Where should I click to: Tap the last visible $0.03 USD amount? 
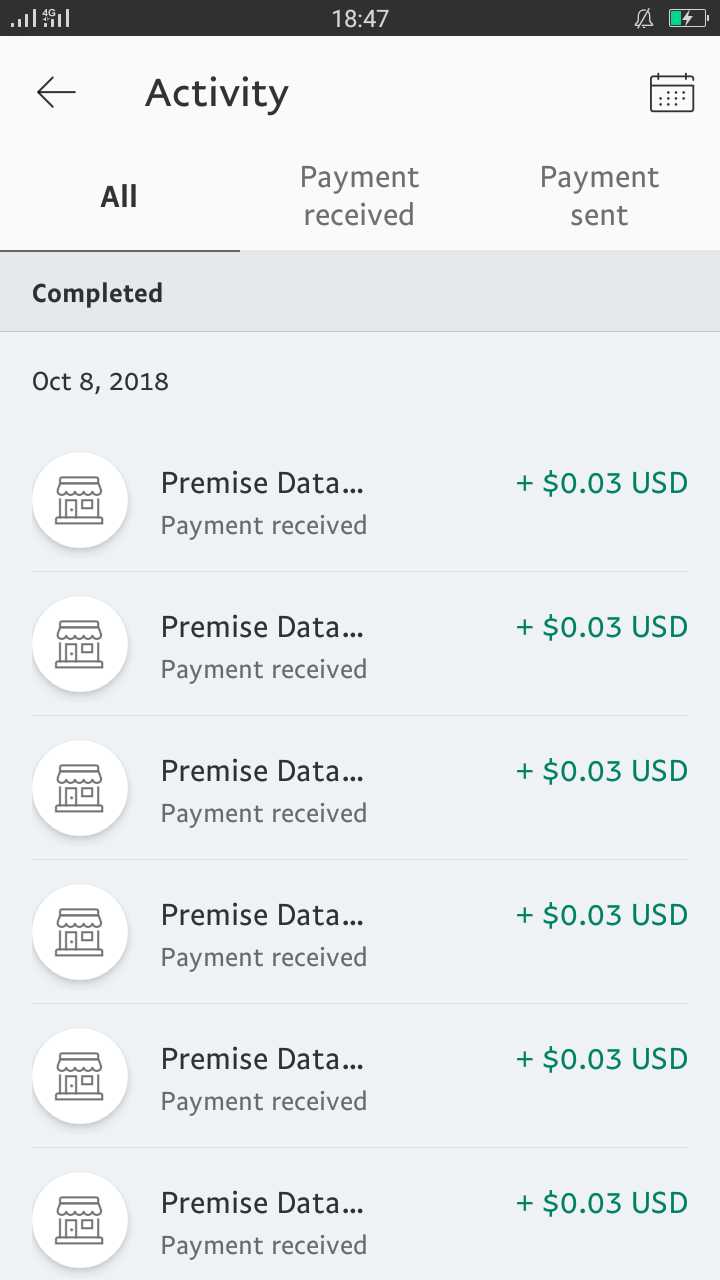[602, 1204]
